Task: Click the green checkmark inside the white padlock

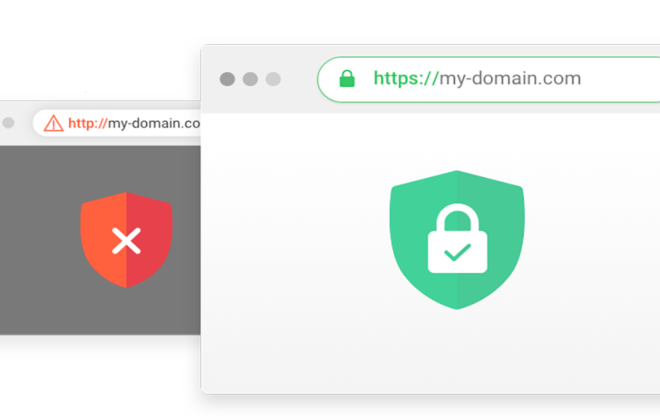Action: point(458,252)
